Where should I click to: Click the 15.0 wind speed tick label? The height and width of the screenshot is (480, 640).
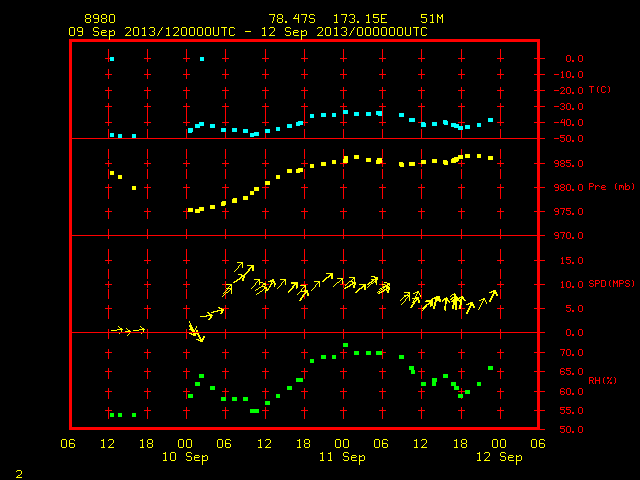coord(572,260)
